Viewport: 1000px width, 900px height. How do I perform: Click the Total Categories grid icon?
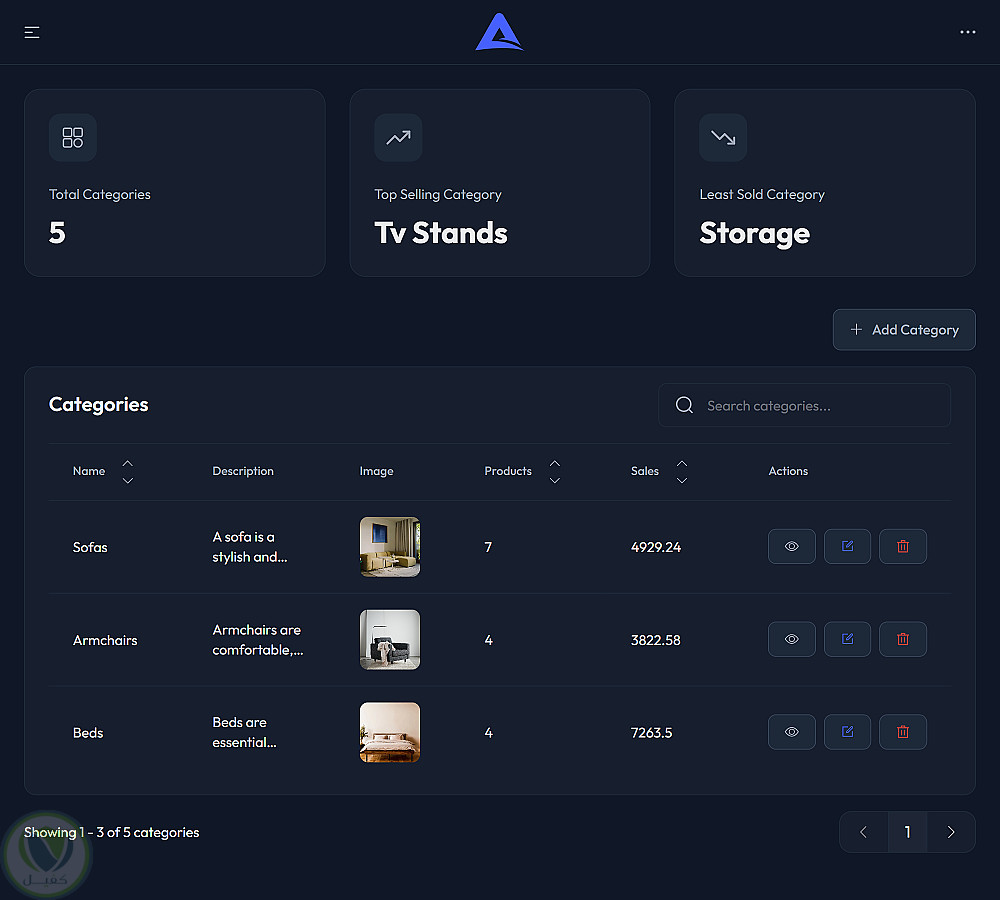[73, 138]
